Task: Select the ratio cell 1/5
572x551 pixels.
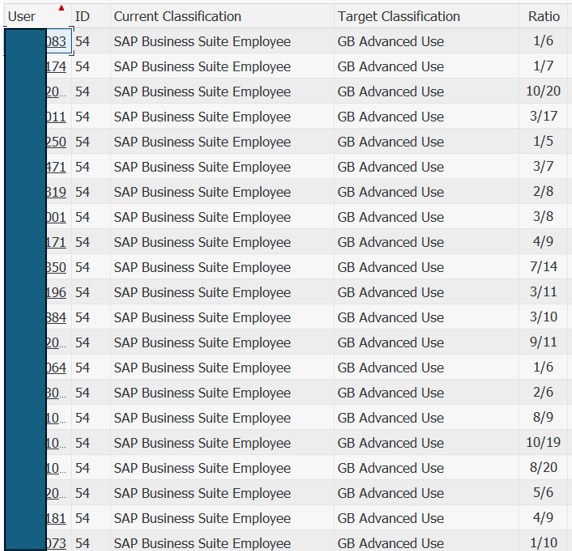Action: point(543,142)
